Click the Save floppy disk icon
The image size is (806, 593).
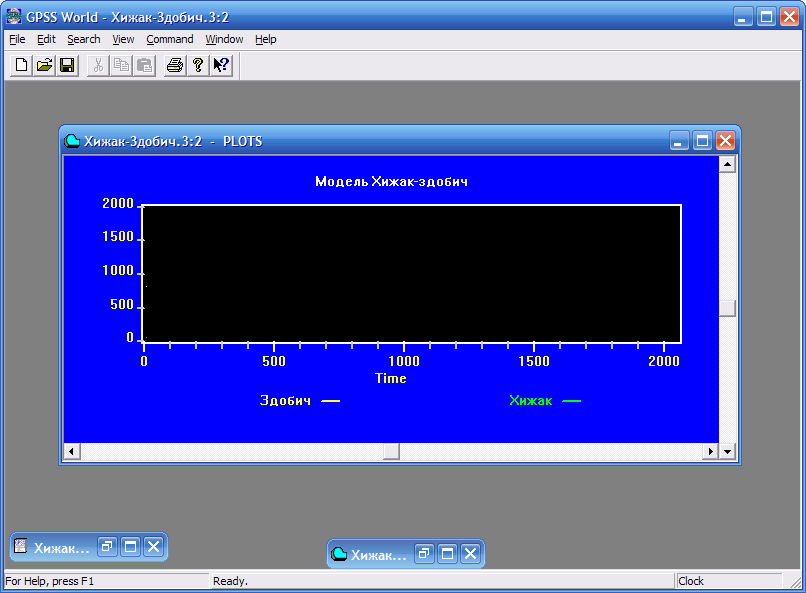[x=67, y=65]
